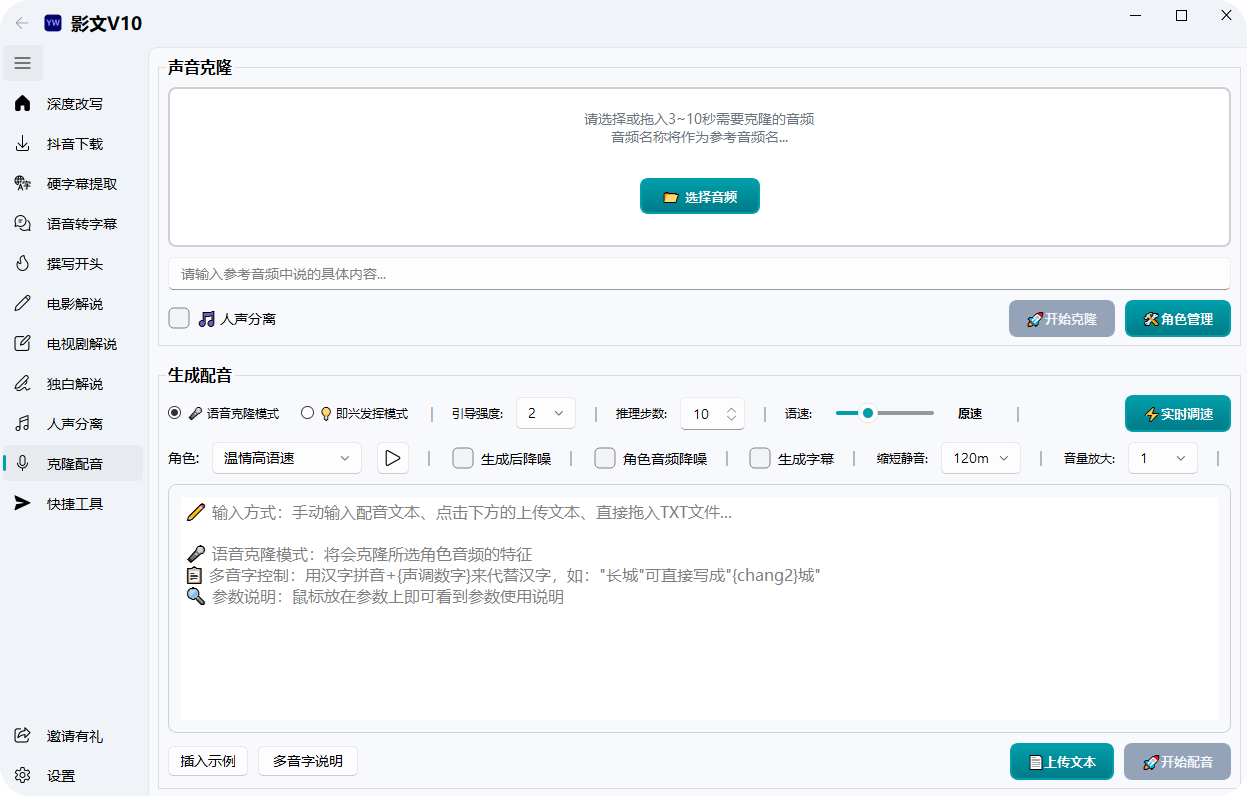Click the 抖音下载 download icon
This screenshot has height=796, width=1247.
pyautogui.click(x=22, y=144)
